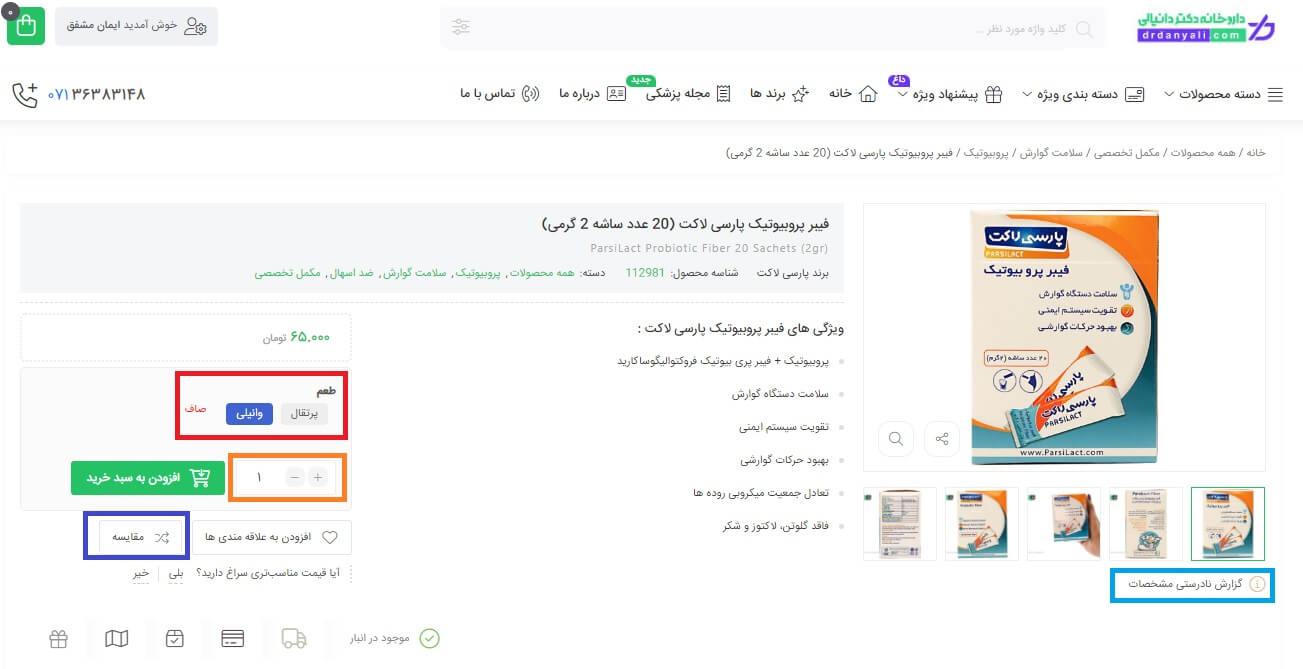Click the quantity input field
This screenshot has width=1303, height=669.
(x=259, y=478)
